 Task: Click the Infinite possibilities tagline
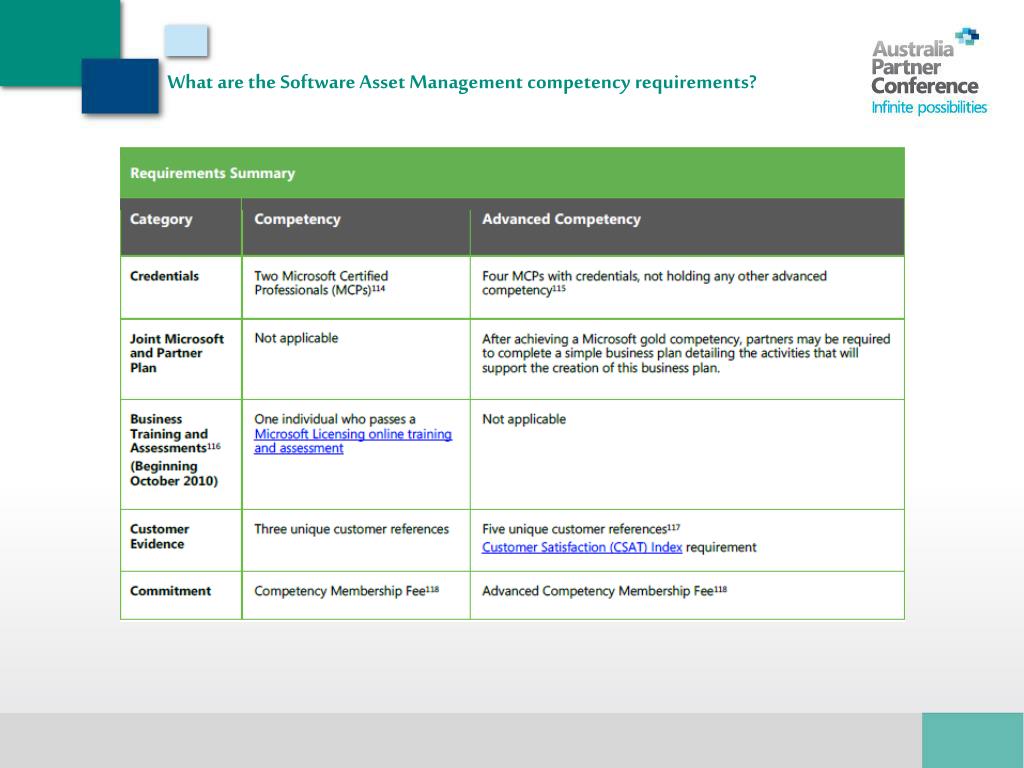pos(929,108)
